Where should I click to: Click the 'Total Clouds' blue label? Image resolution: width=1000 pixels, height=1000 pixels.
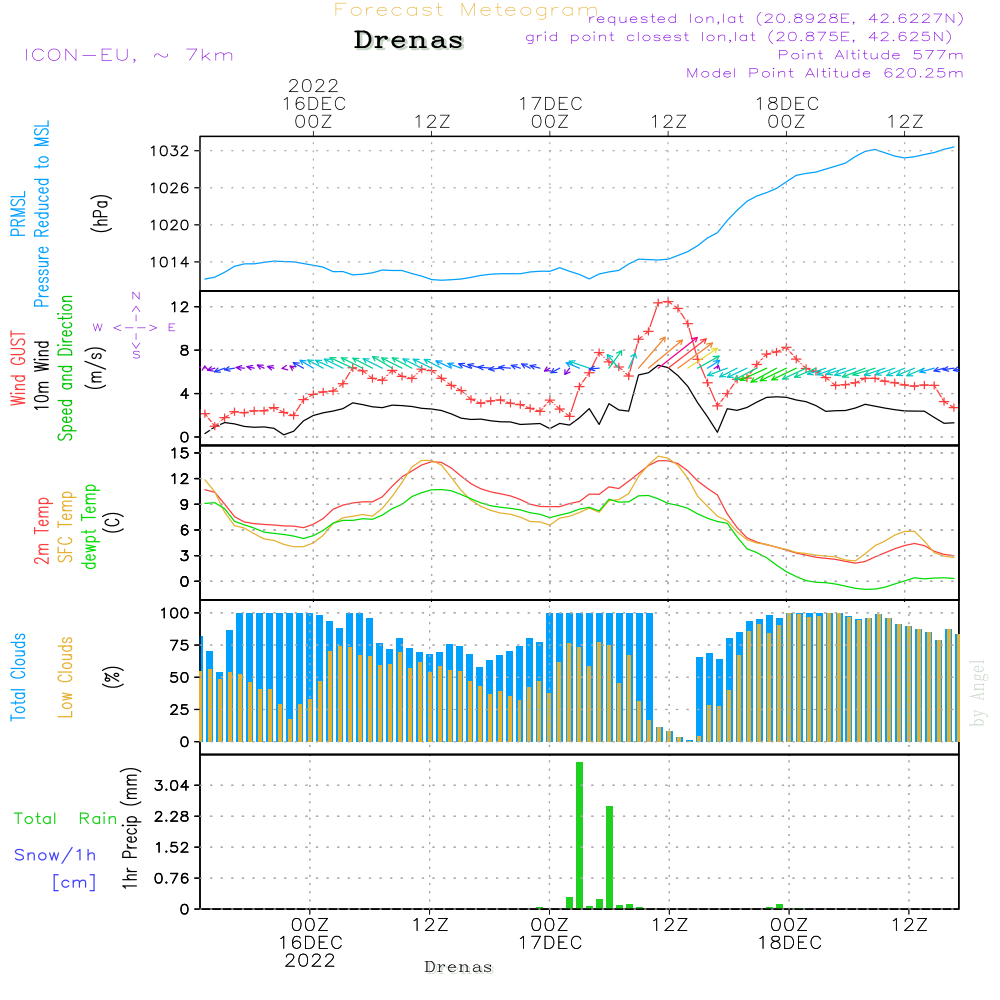pyautogui.click(x=18, y=677)
